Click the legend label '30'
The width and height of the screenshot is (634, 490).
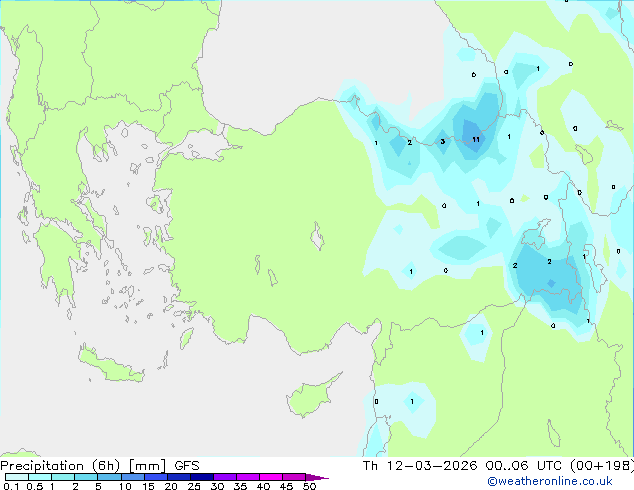click(218, 486)
